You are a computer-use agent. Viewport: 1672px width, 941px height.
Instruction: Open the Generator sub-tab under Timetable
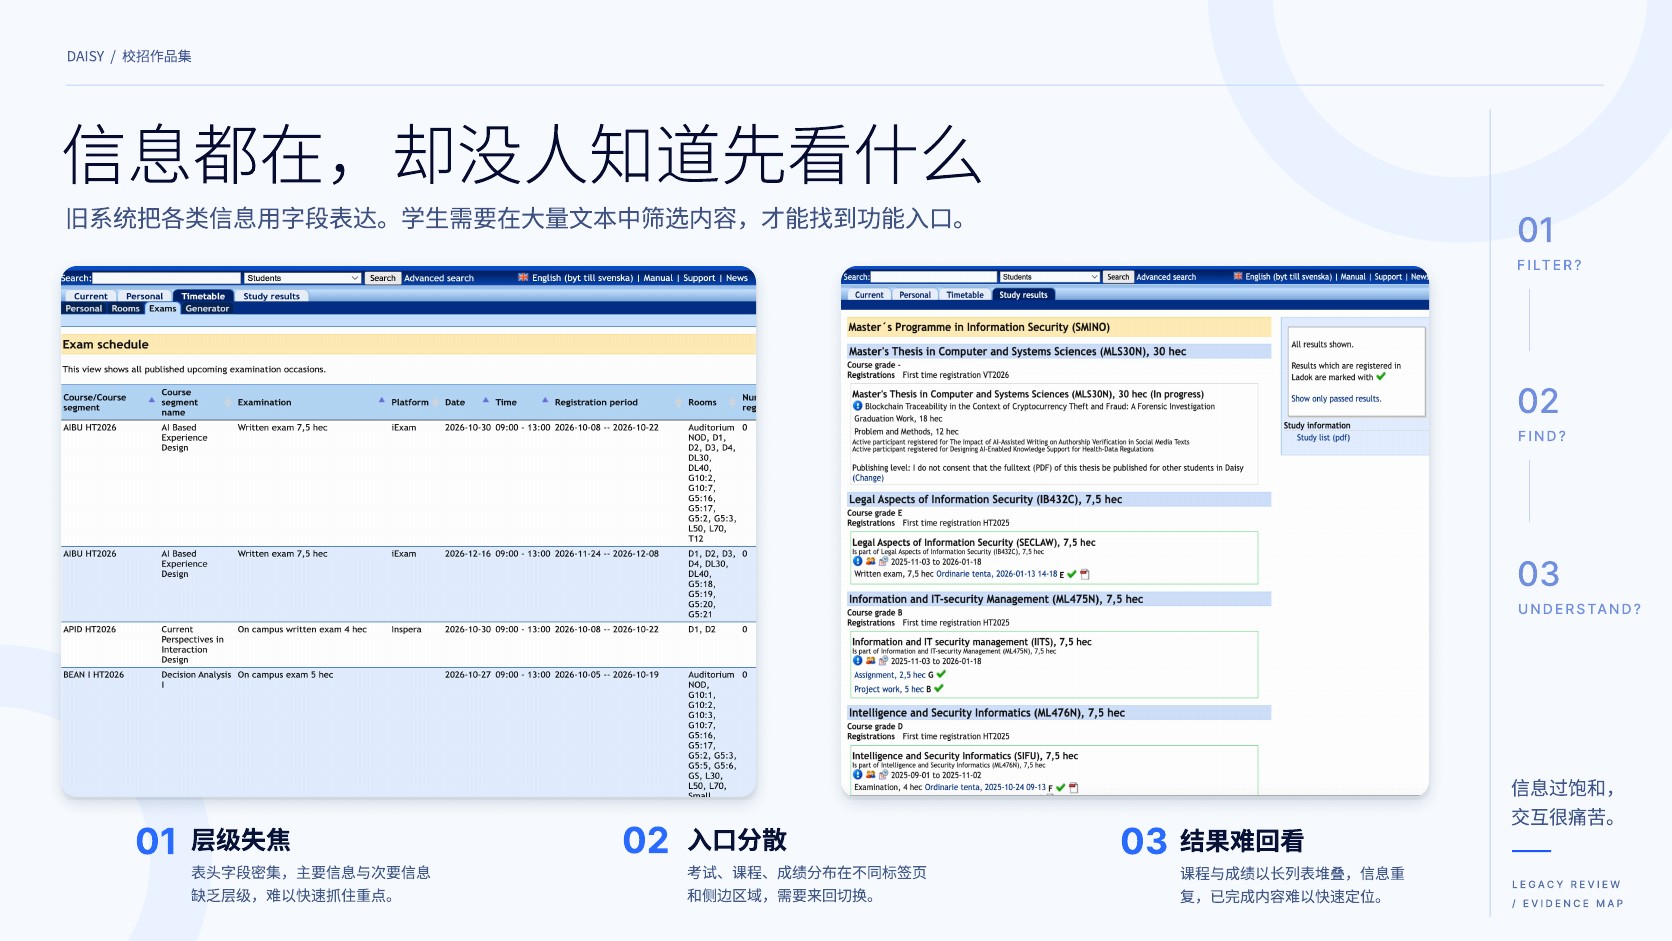(x=207, y=308)
